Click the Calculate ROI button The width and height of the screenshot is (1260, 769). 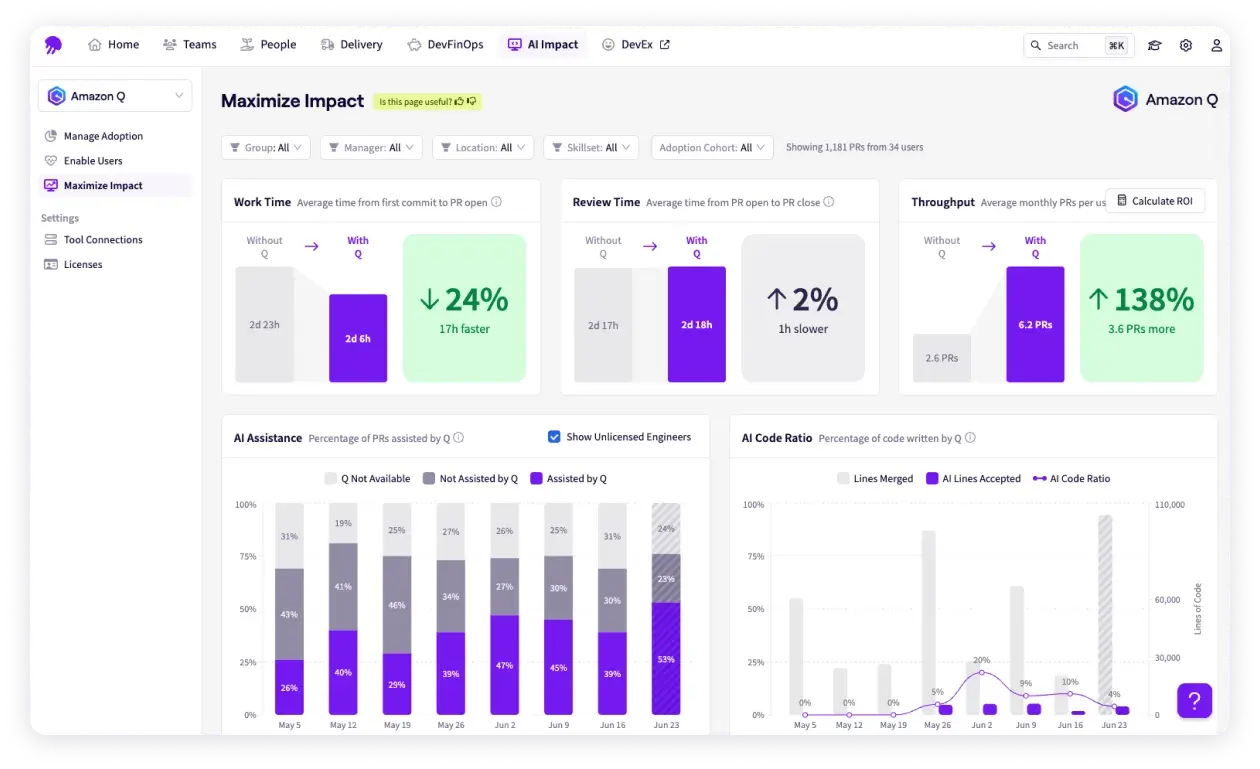[1154, 201]
